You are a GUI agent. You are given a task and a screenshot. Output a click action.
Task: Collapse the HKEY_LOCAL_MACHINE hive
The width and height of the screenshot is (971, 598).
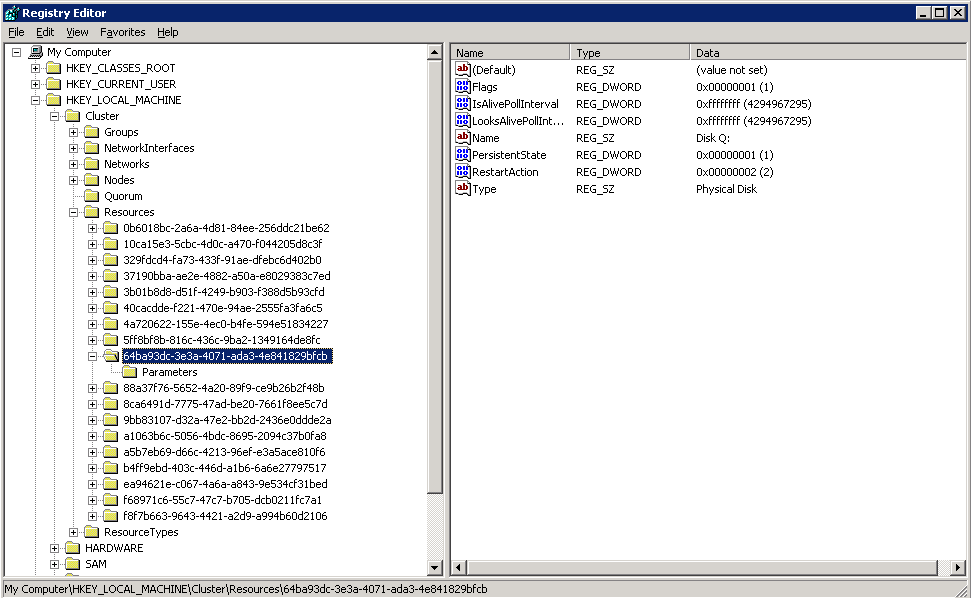(36, 100)
